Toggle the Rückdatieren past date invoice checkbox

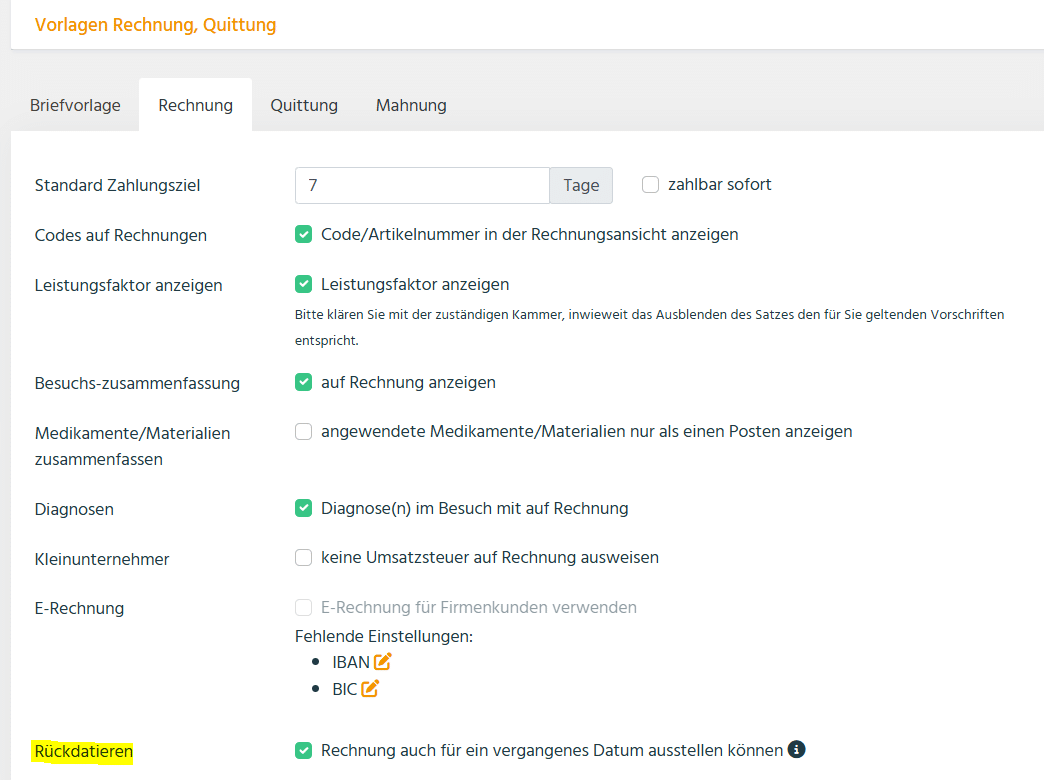coord(304,750)
